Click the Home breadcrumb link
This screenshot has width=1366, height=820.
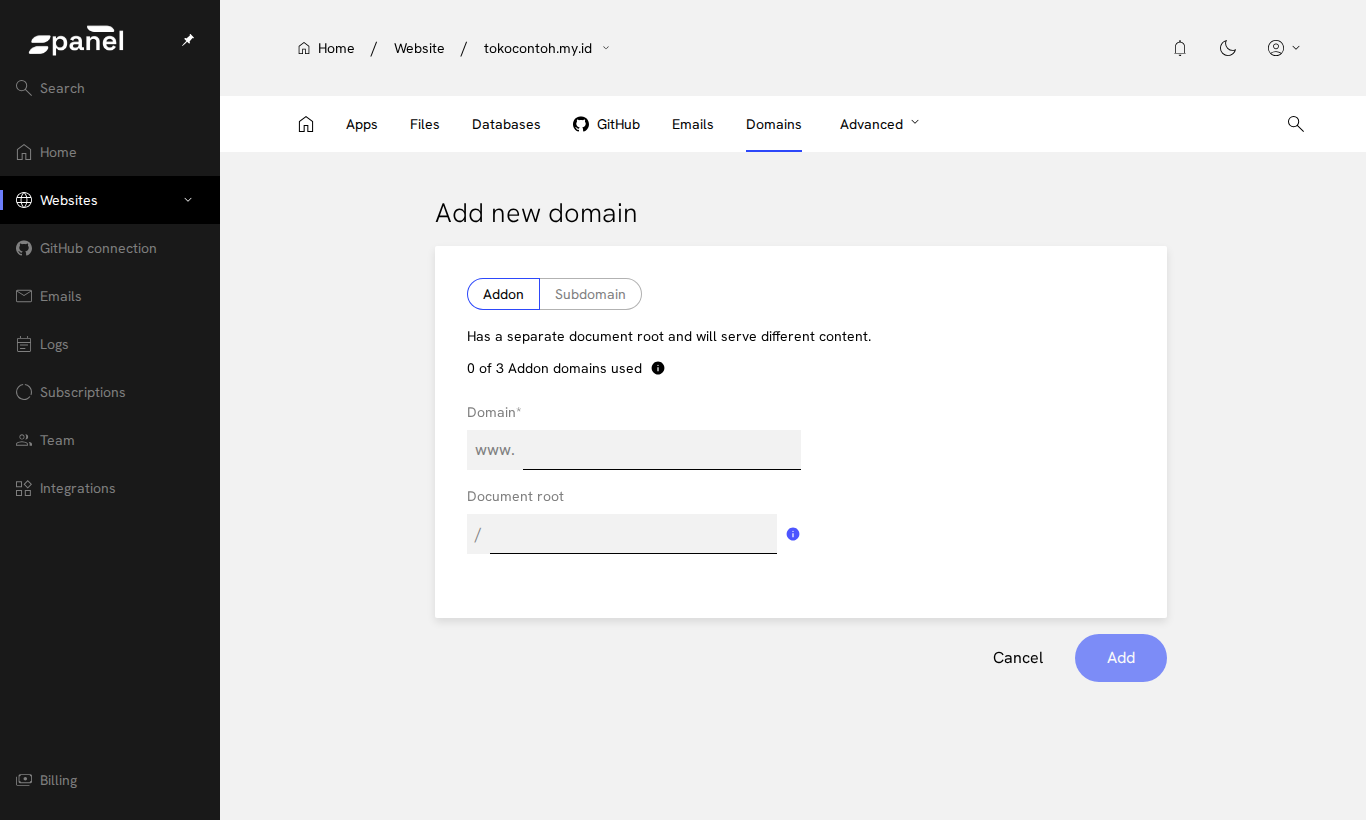click(x=326, y=48)
